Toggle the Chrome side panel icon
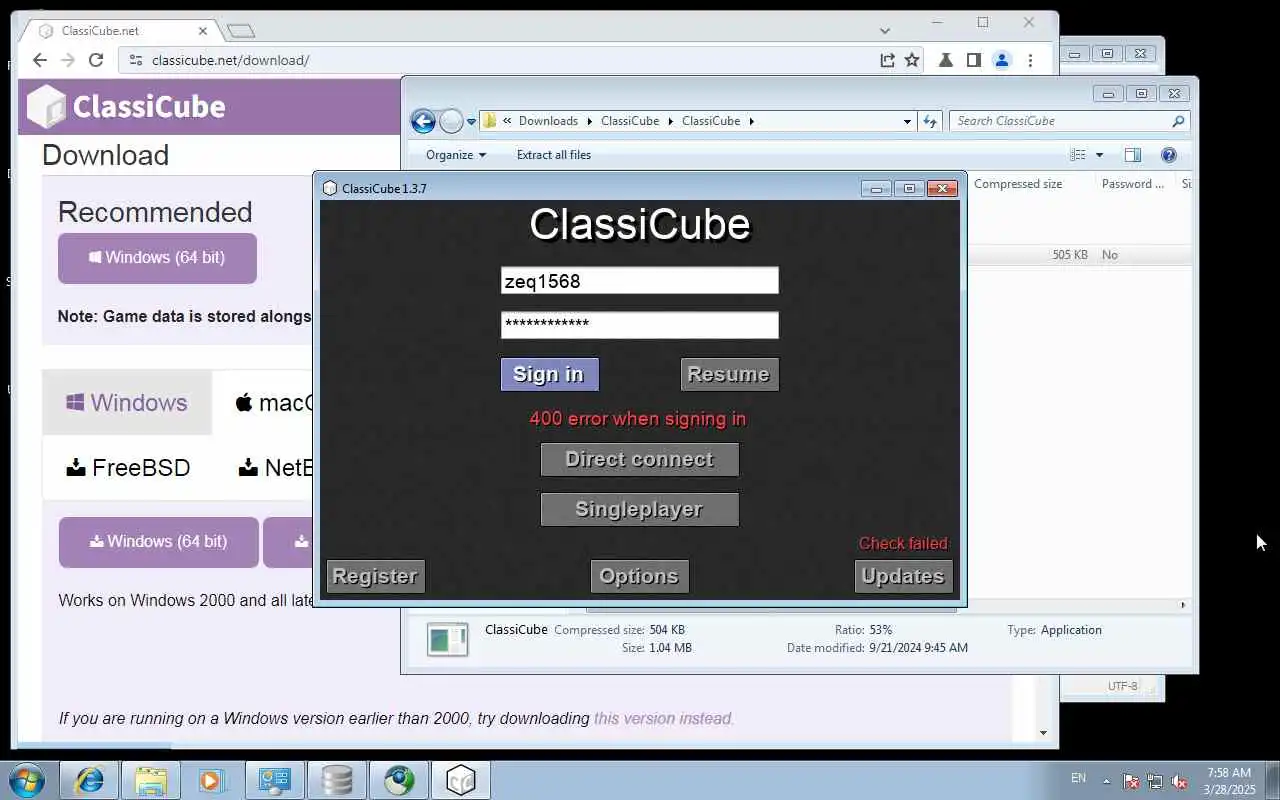1280x800 pixels. pyautogui.click(x=974, y=60)
